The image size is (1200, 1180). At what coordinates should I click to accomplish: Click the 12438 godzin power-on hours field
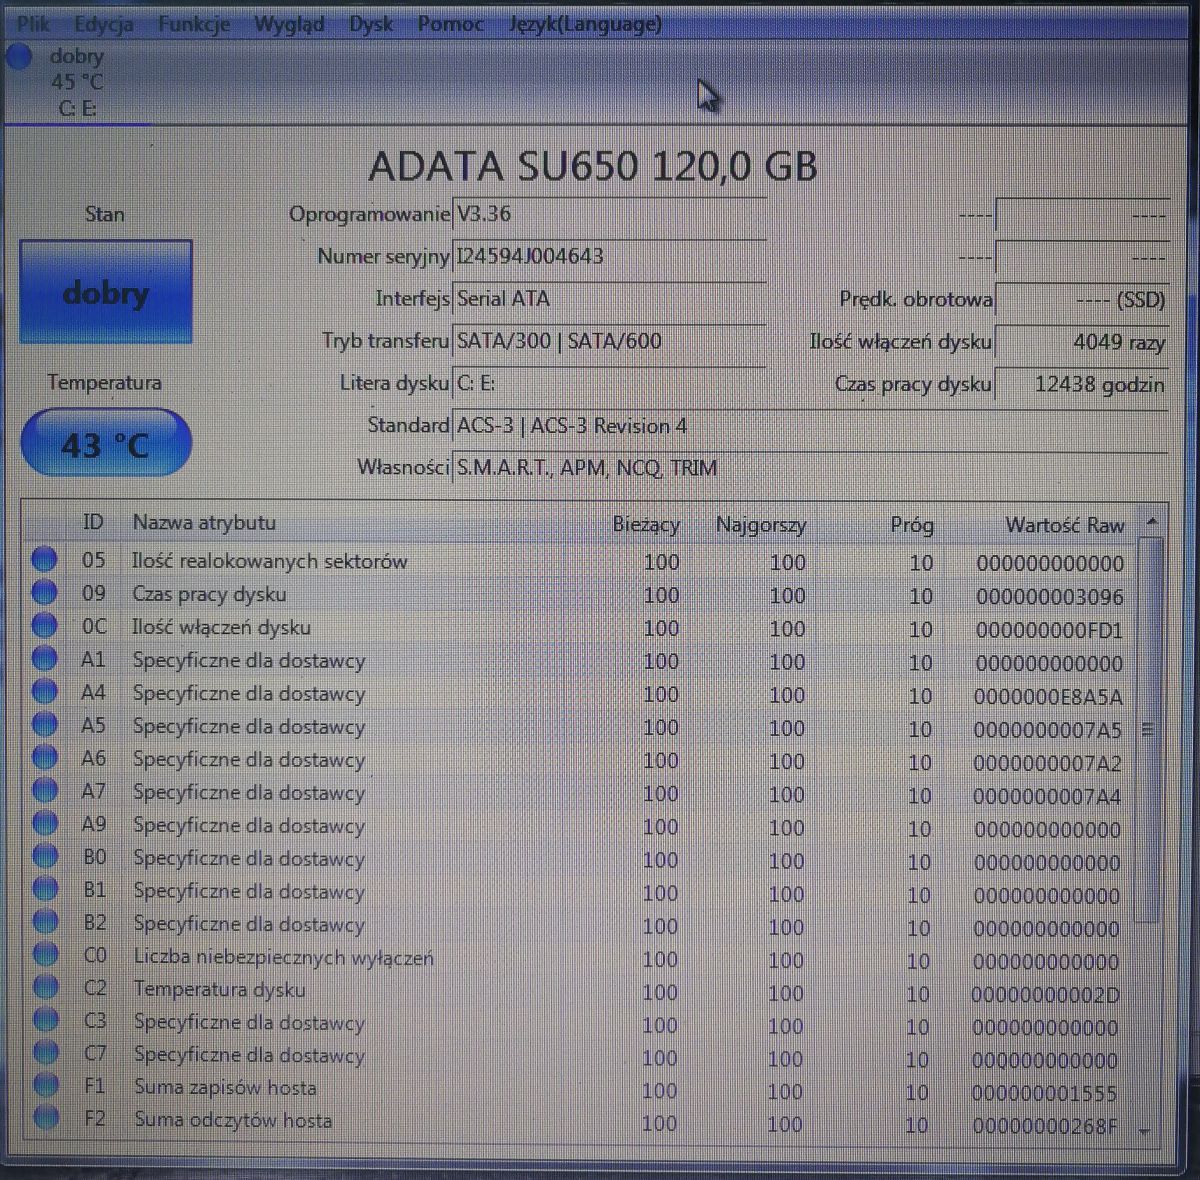[1082, 384]
